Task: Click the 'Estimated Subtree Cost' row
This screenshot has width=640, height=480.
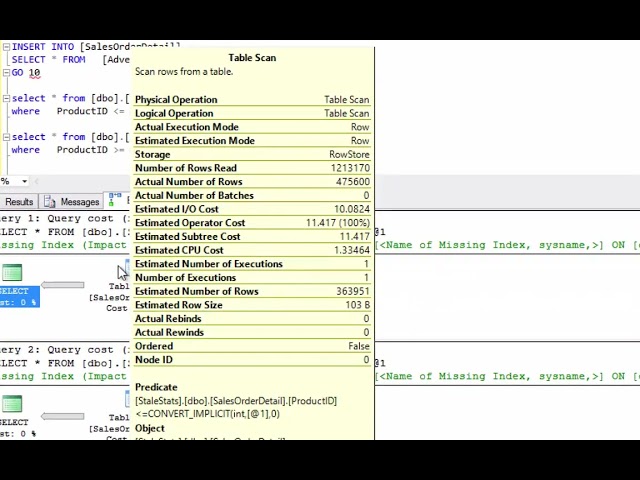Action: [x=252, y=237]
